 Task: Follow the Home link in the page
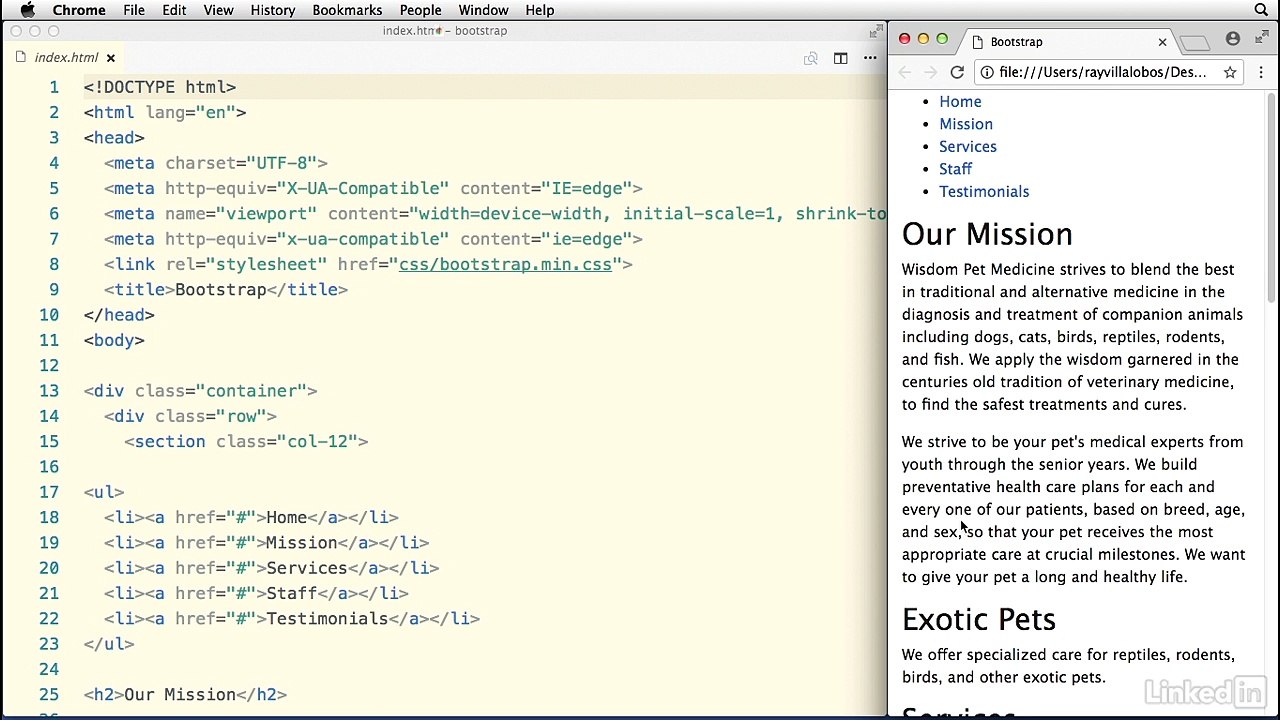[960, 102]
